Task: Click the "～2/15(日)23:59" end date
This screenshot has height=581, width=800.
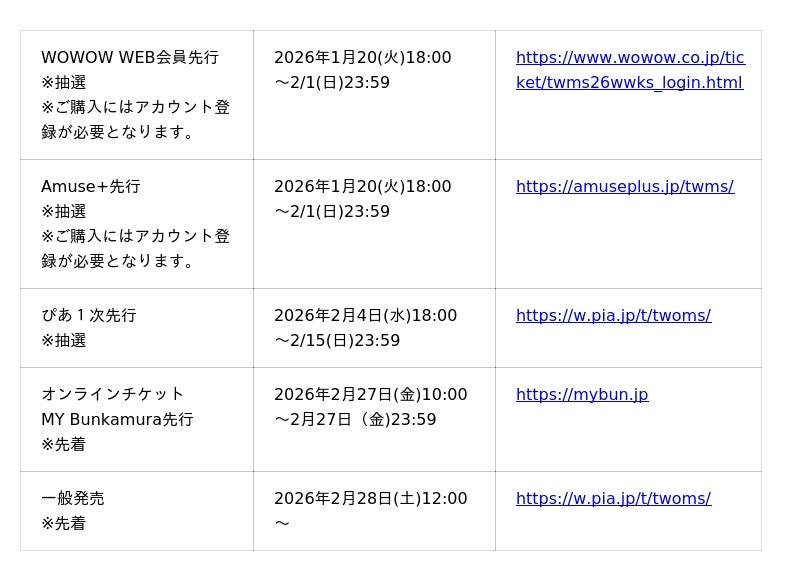Action: click(x=337, y=341)
